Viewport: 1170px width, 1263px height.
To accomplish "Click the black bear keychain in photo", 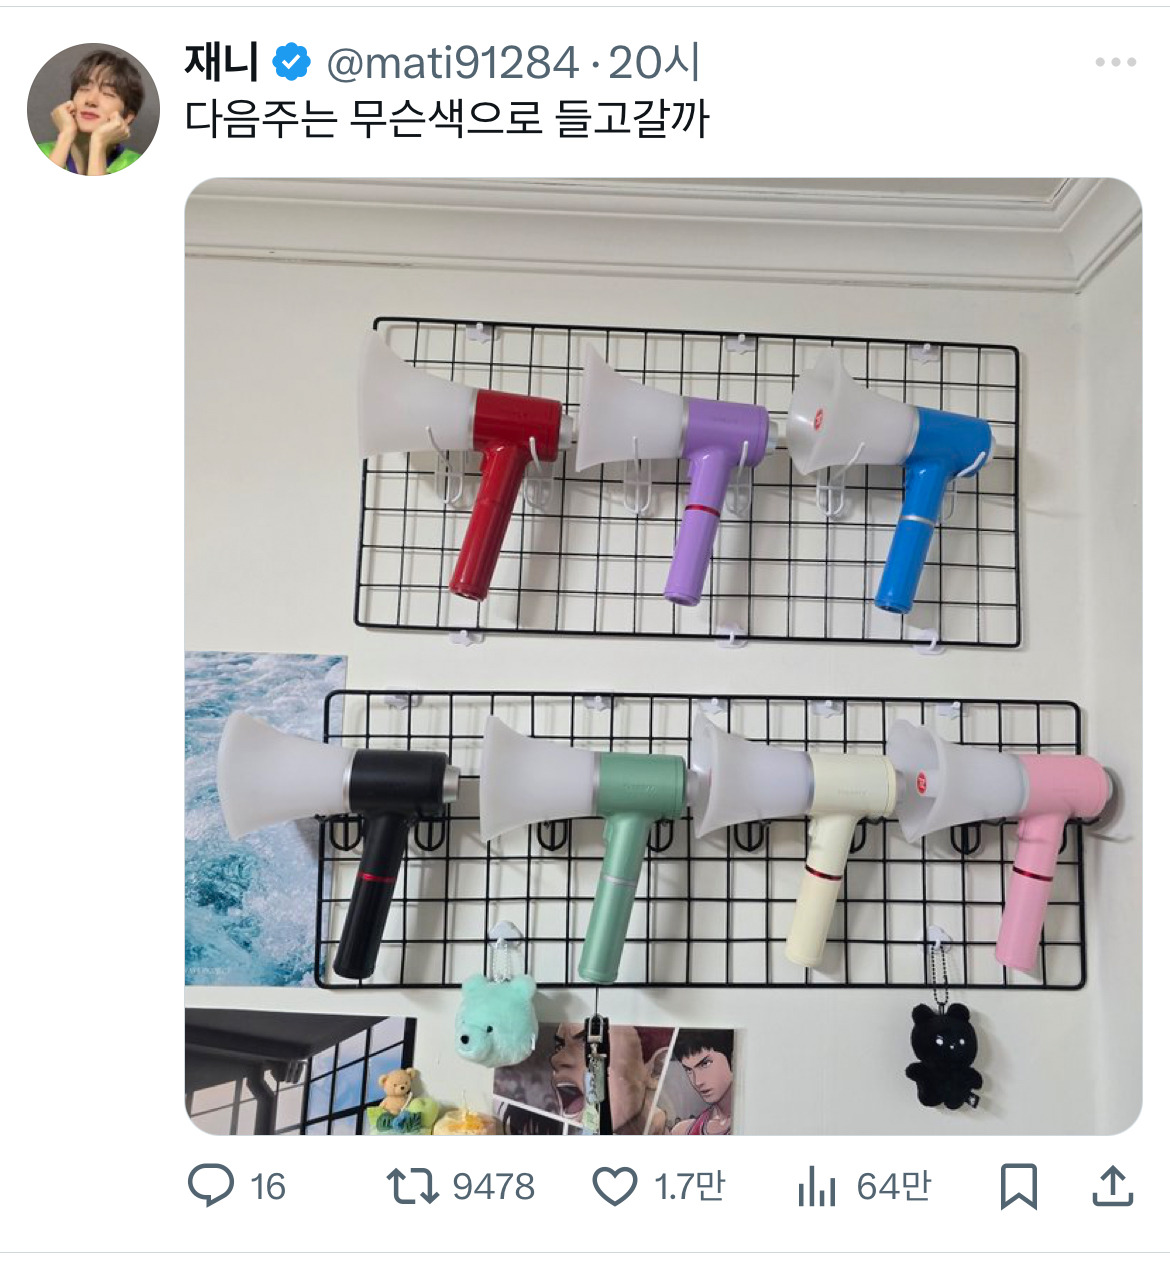I will pos(944,1056).
